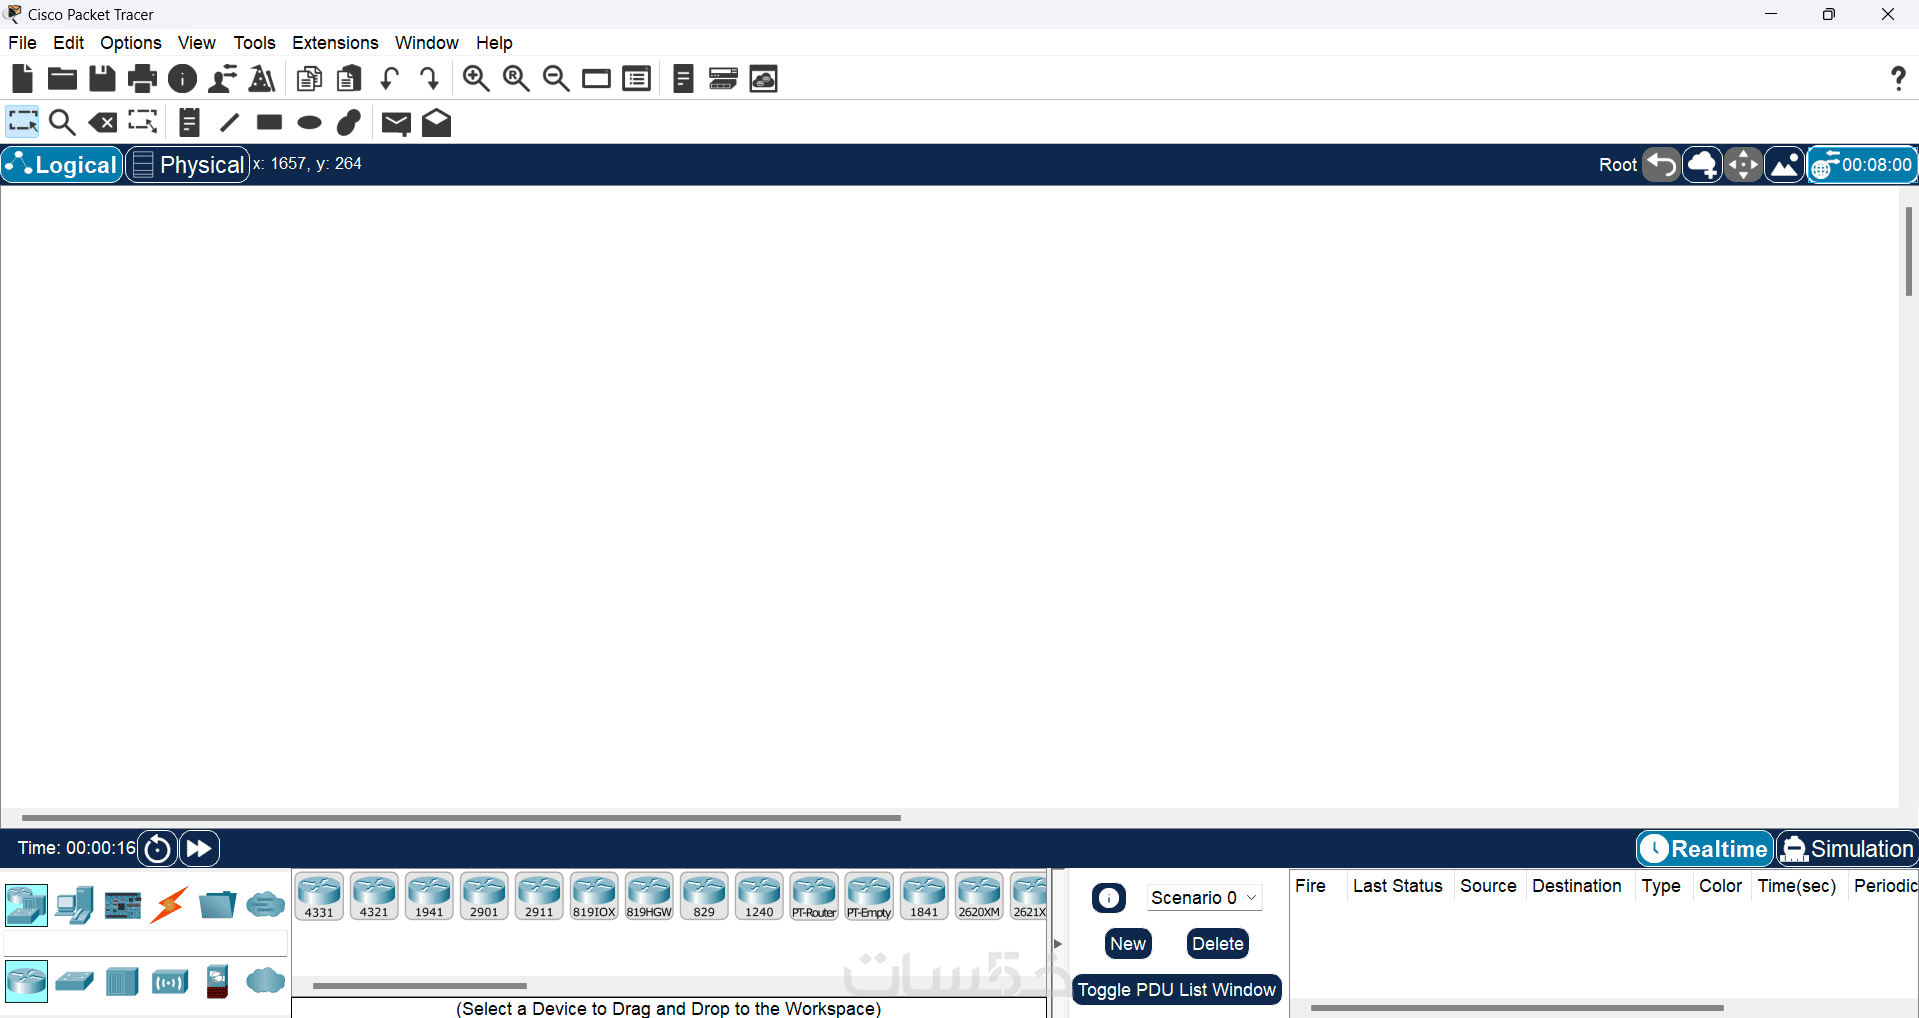Viewport: 1919px width, 1018px height.
Task: Switch to Logical workspace view
Action: (62, 164)
